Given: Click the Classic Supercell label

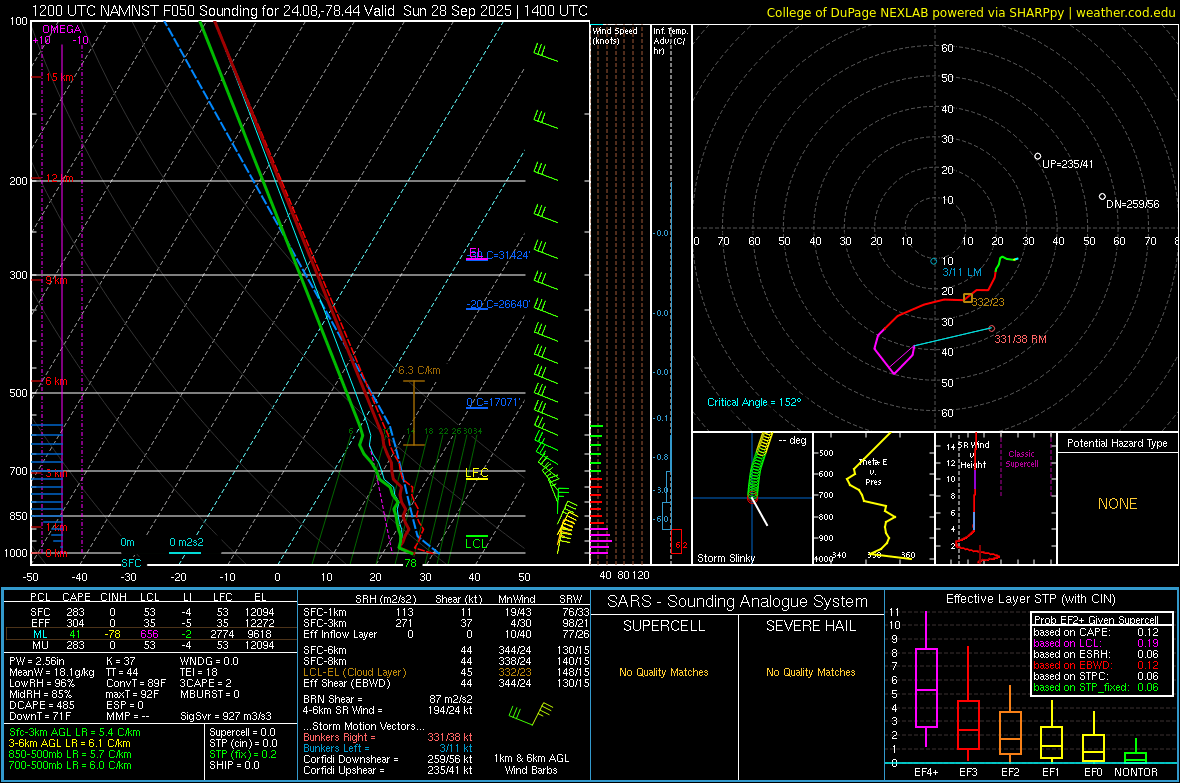Looking at the screenshot, I should coord(1021,459).
